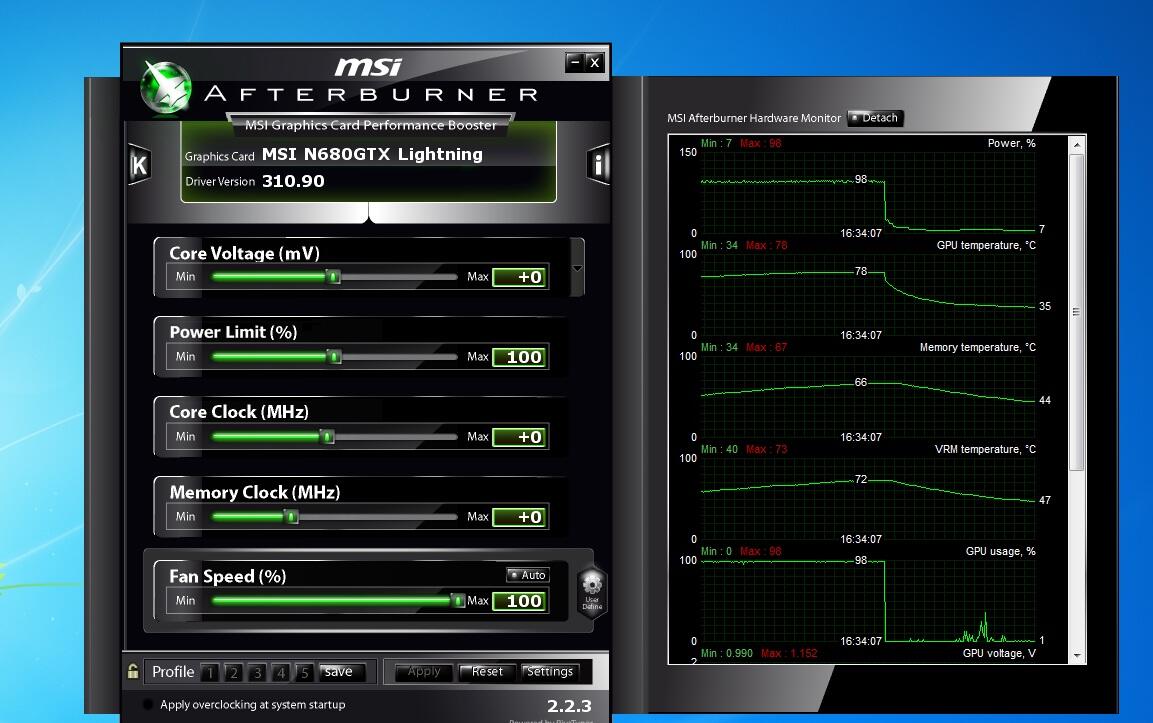Select profile slot 4
This screenshot has width=1153, height=723.
coord(281,672)
